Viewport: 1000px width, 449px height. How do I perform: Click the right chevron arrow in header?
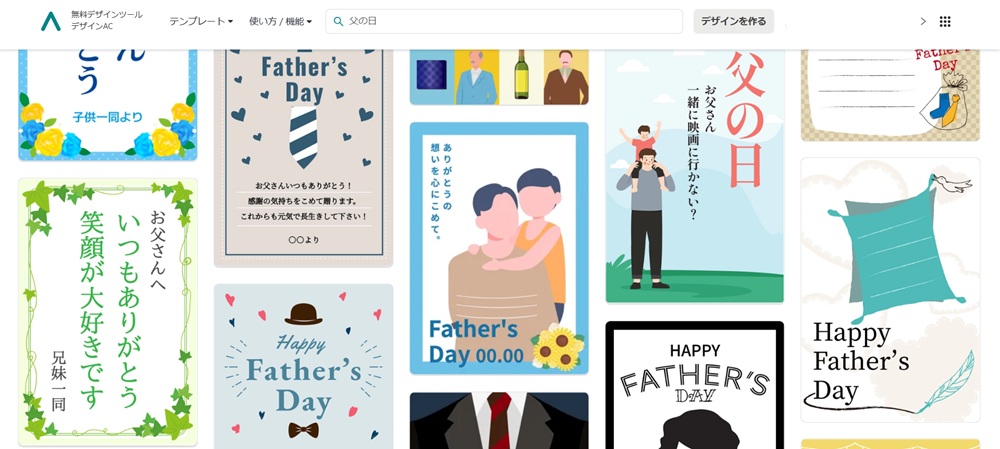point(923,22)
